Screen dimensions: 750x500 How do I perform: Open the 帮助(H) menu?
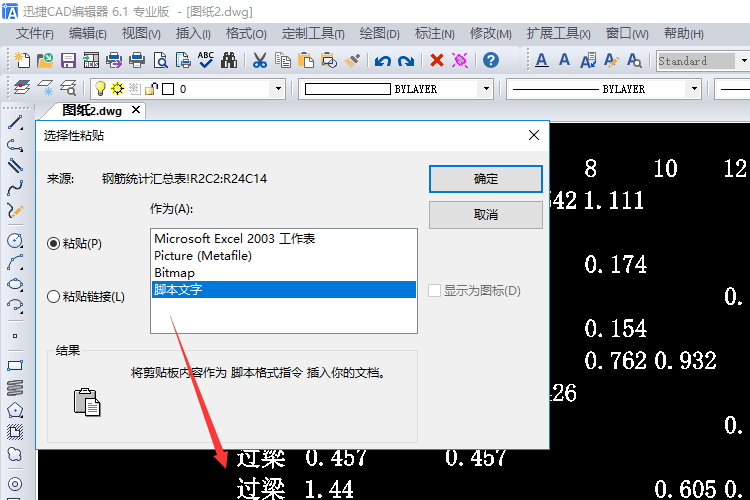click(x=684, y=34)
